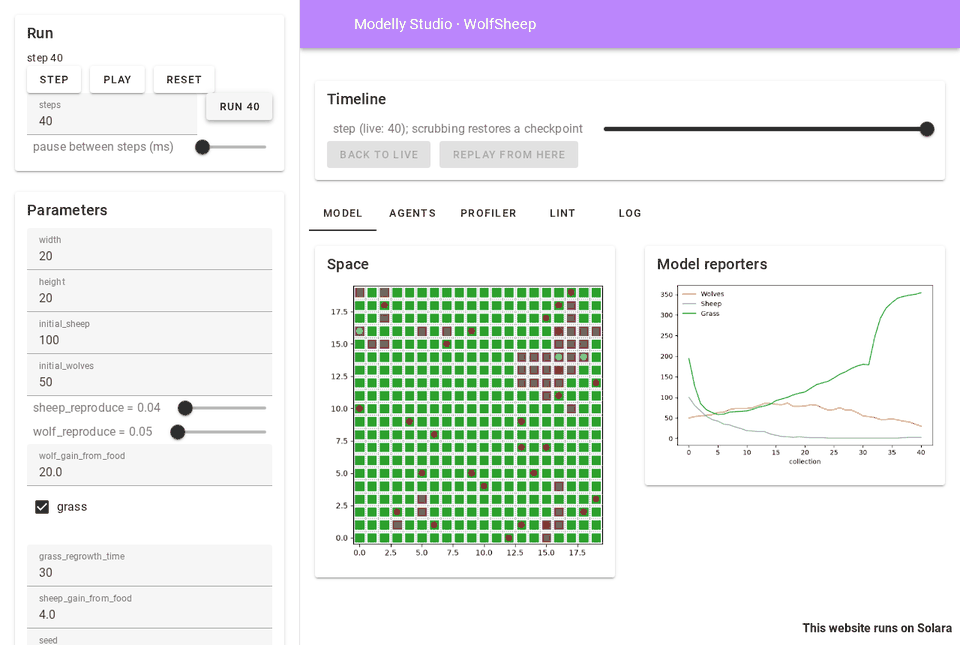Screen dimensions: 960x645
Task: Click the height input field
Action: [x=149, y=291]
